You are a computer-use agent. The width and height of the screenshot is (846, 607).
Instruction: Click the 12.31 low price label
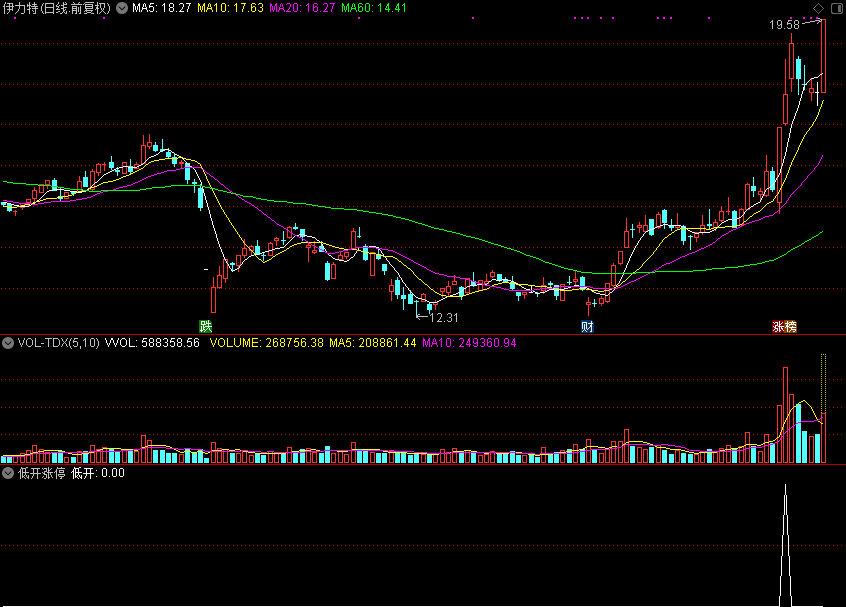444,318
